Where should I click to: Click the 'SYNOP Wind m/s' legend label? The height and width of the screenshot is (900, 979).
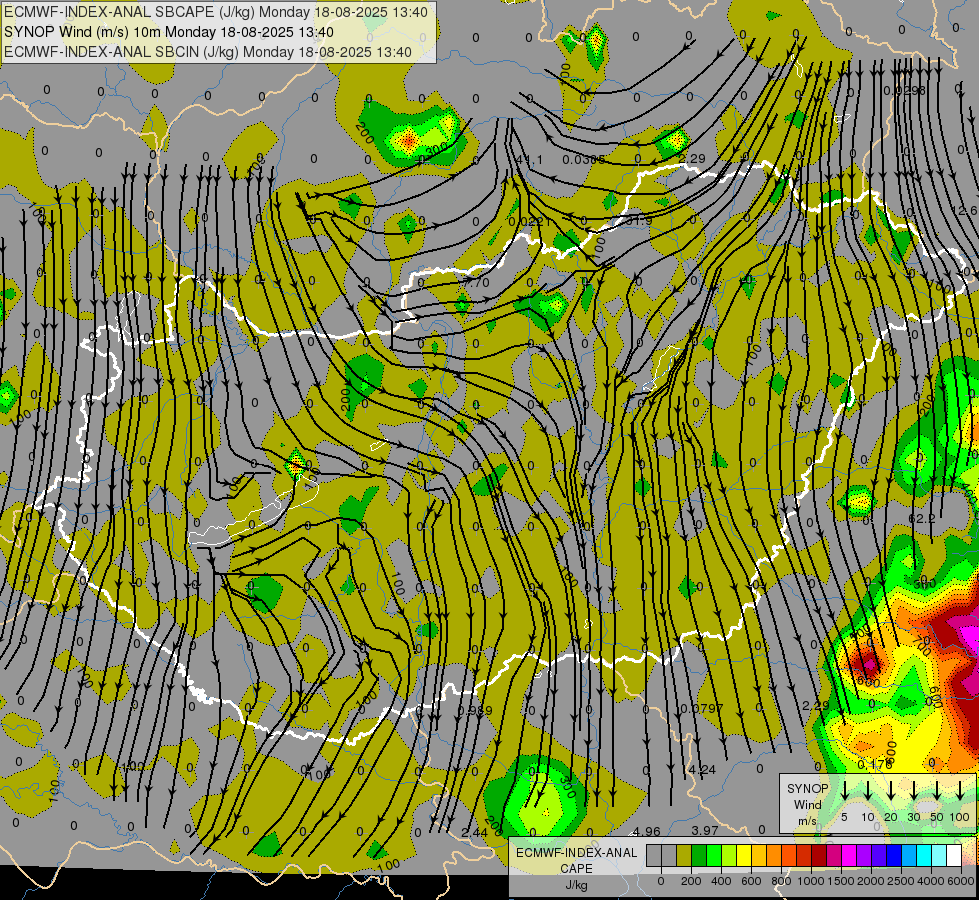[x=807, y=804]
